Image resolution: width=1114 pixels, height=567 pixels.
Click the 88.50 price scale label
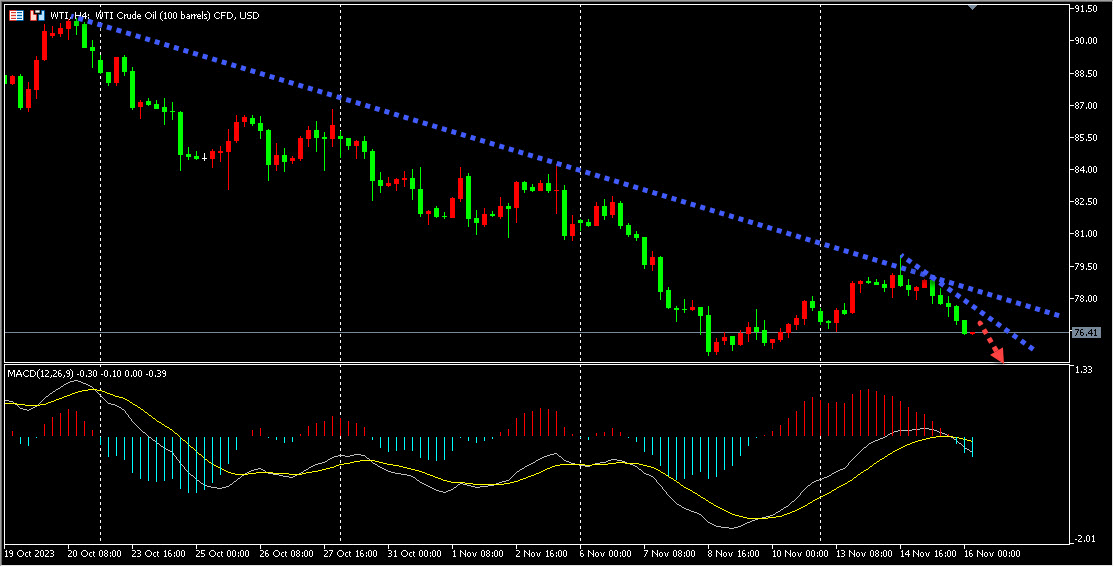point(1086,73)
